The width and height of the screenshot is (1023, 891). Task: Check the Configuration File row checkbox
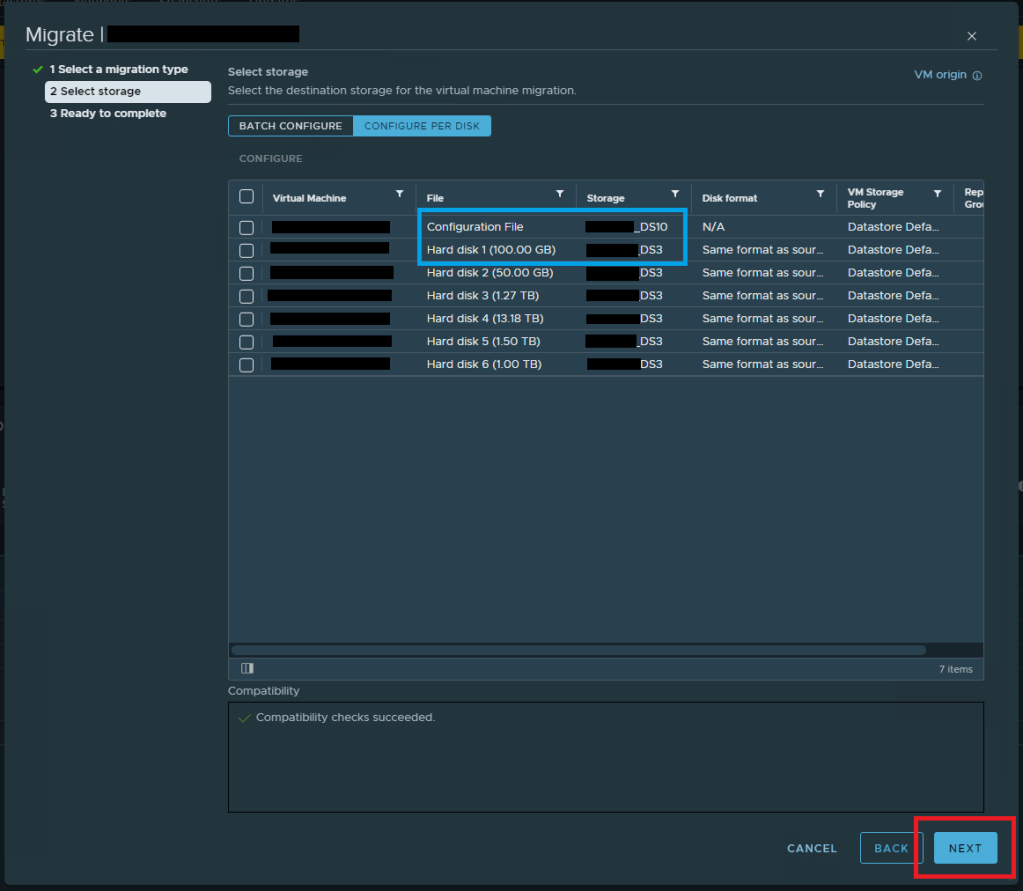[247, 227]
